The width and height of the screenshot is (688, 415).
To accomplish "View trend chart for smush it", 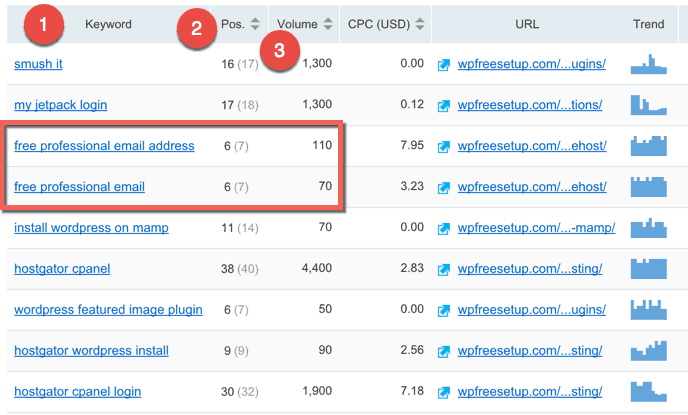I will (x=649, y=64).
